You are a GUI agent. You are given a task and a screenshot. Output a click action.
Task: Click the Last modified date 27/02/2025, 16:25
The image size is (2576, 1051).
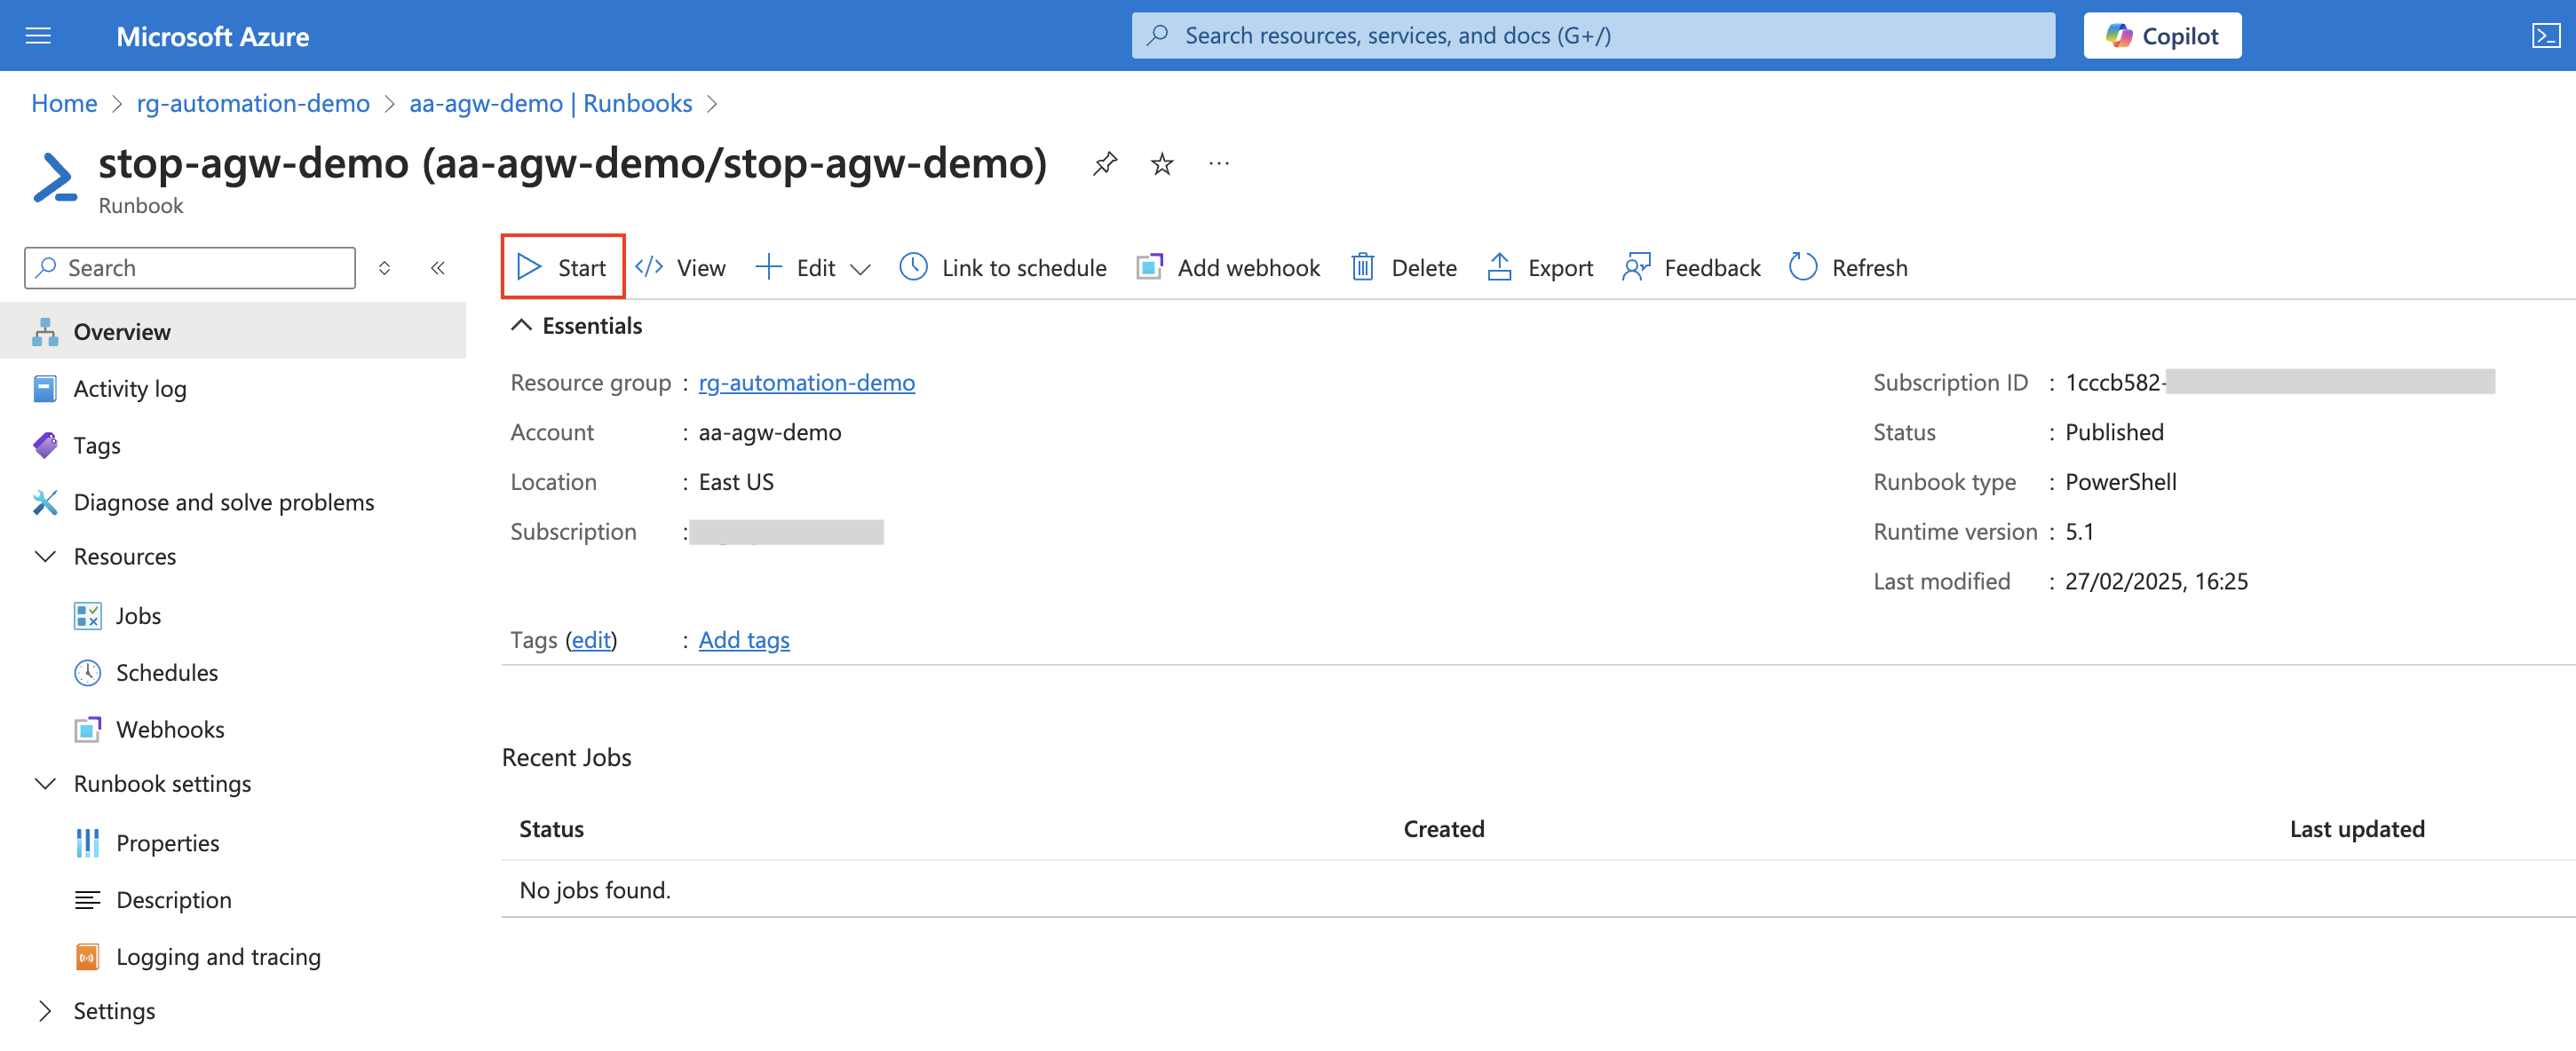[2156, 582]
